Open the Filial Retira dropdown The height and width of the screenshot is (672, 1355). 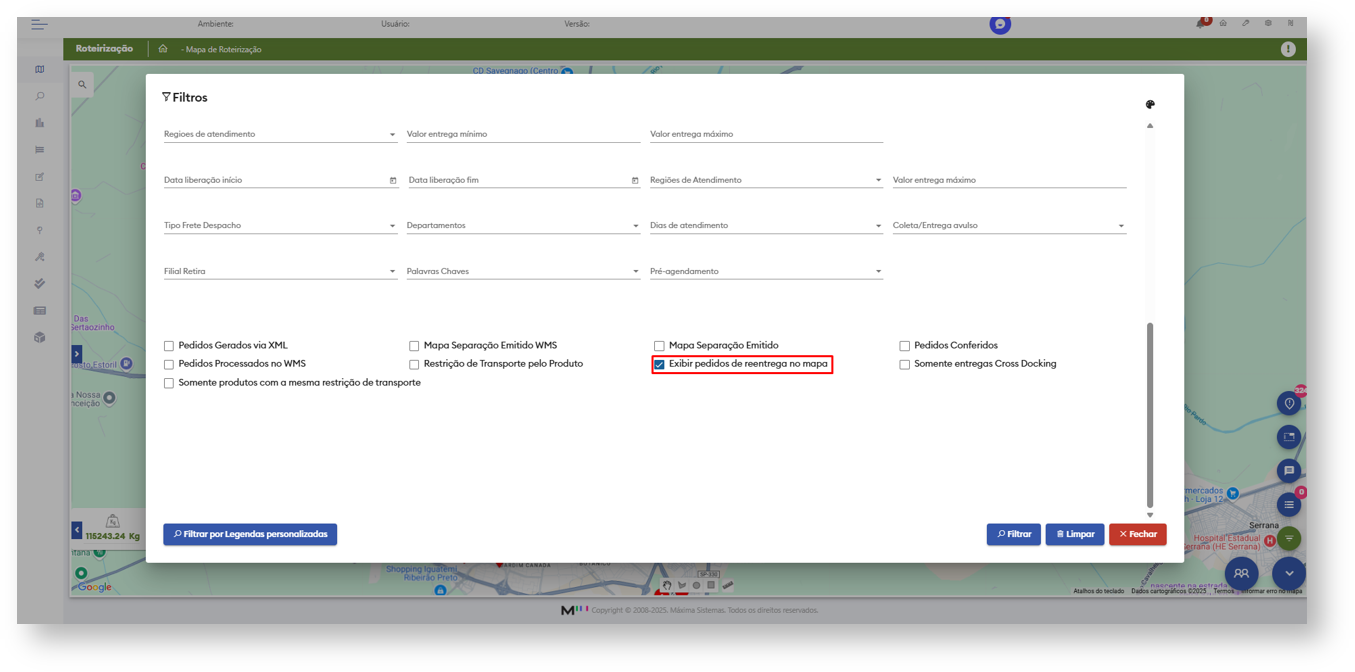point(280,271)
